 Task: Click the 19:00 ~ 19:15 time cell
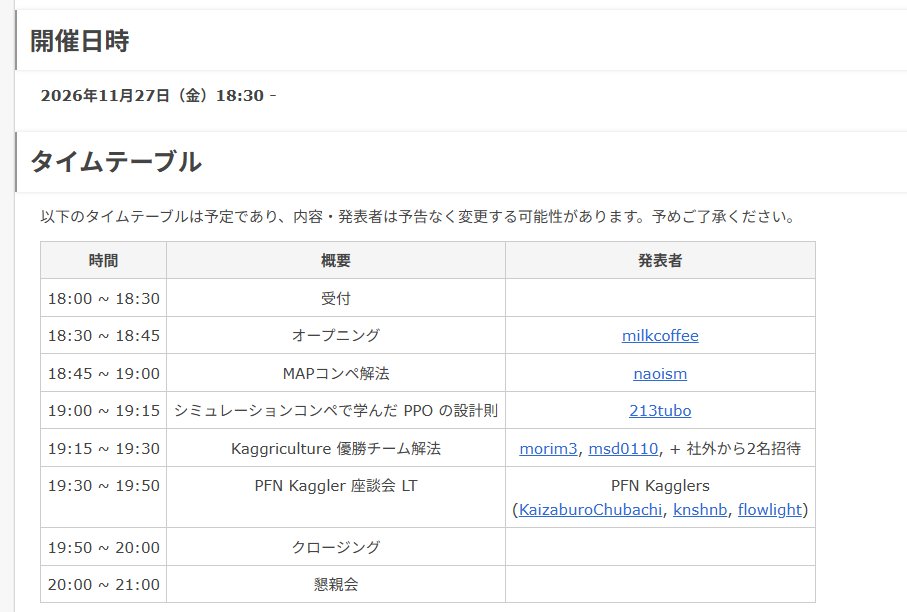[104, 411]
